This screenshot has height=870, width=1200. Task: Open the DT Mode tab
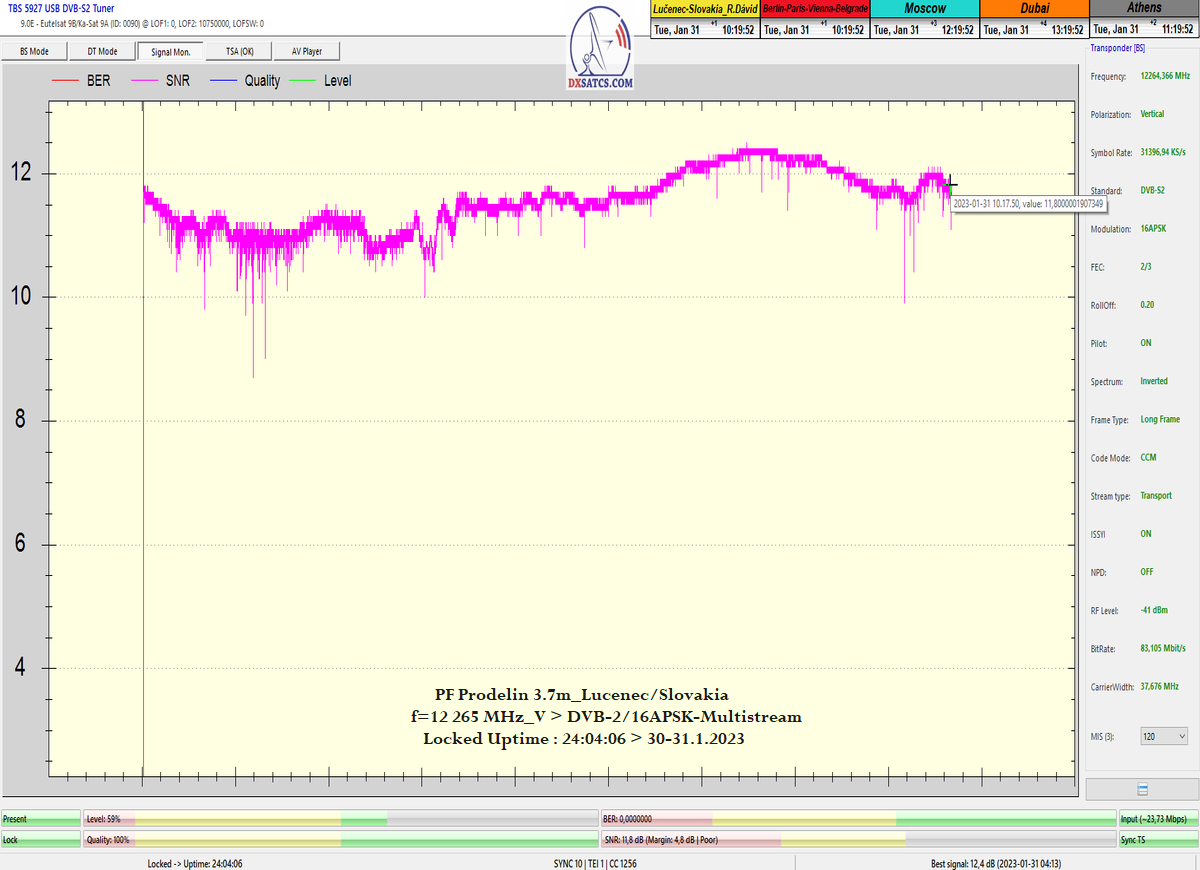pos(102,51)
